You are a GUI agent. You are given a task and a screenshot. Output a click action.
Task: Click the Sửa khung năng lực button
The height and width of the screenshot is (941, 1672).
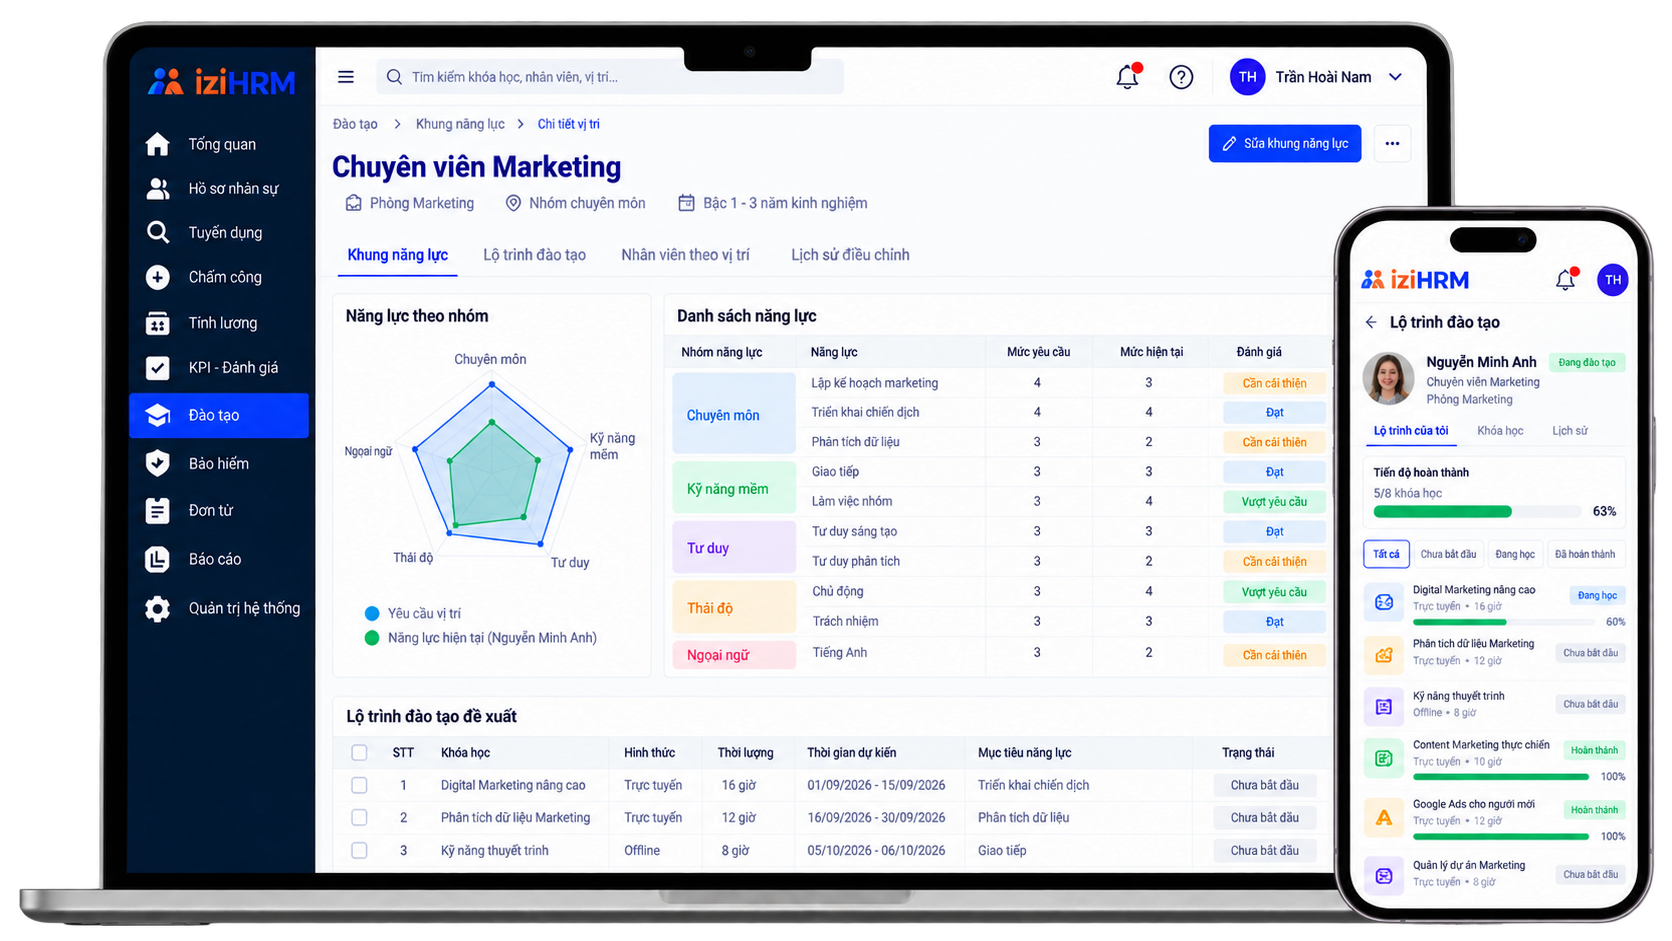1285,144
